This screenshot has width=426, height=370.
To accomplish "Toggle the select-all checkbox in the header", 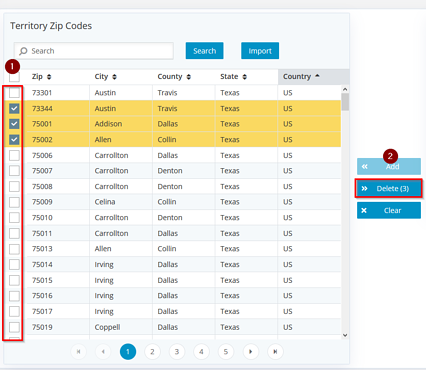I will click(14, 77).
